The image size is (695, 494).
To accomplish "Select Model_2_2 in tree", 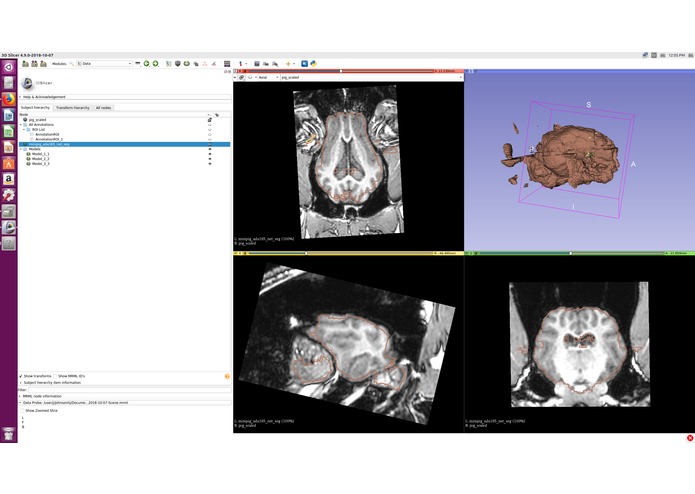I will [x=41, y=159].
